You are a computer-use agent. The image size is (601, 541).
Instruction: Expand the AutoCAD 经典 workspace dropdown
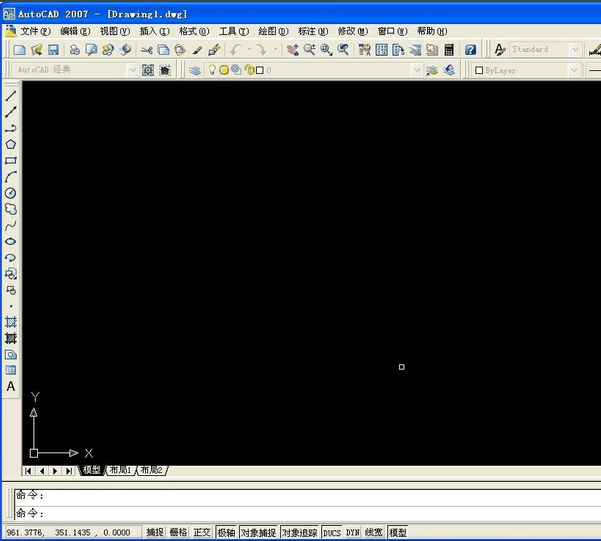[x=132, y=70]
